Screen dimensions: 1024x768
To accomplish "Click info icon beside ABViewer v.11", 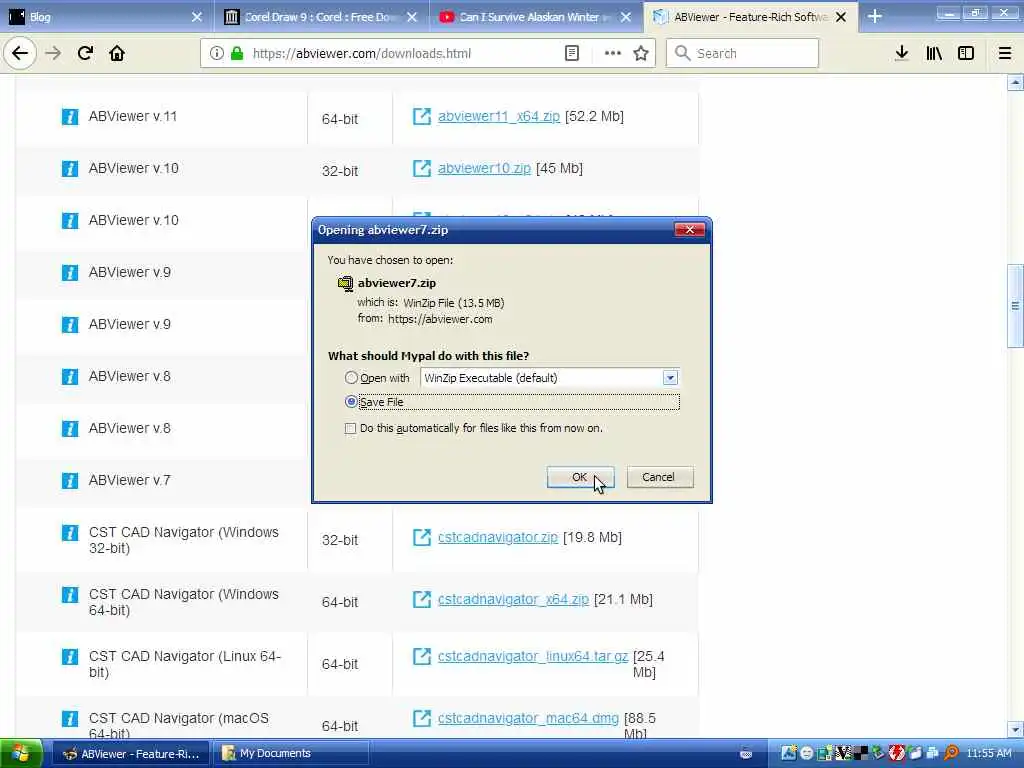I will [x=70, y=116].
